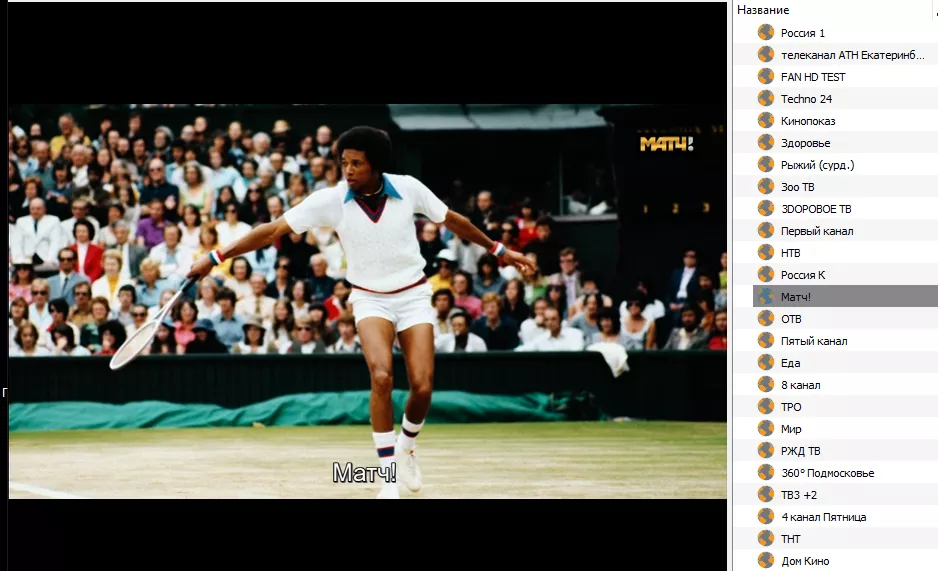Choose 360° Подмосковье channel
The height and width of the screenshot is (571, 938).
tap(827, 473)
